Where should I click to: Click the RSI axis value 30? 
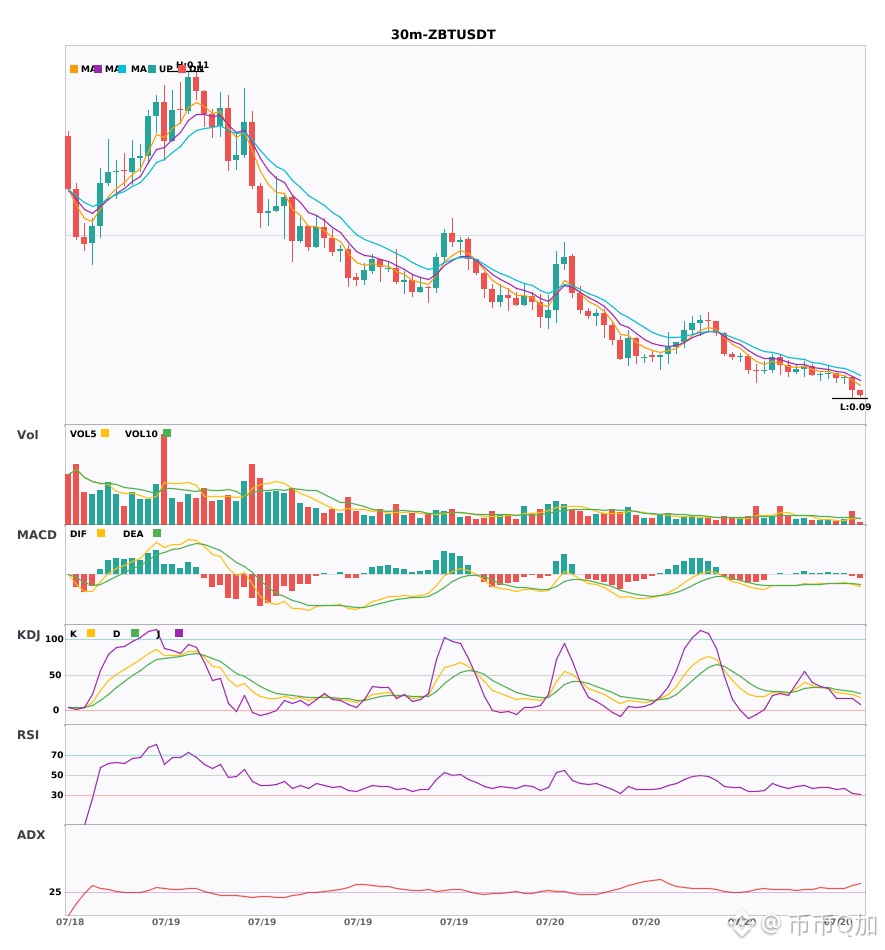(57, 795)
